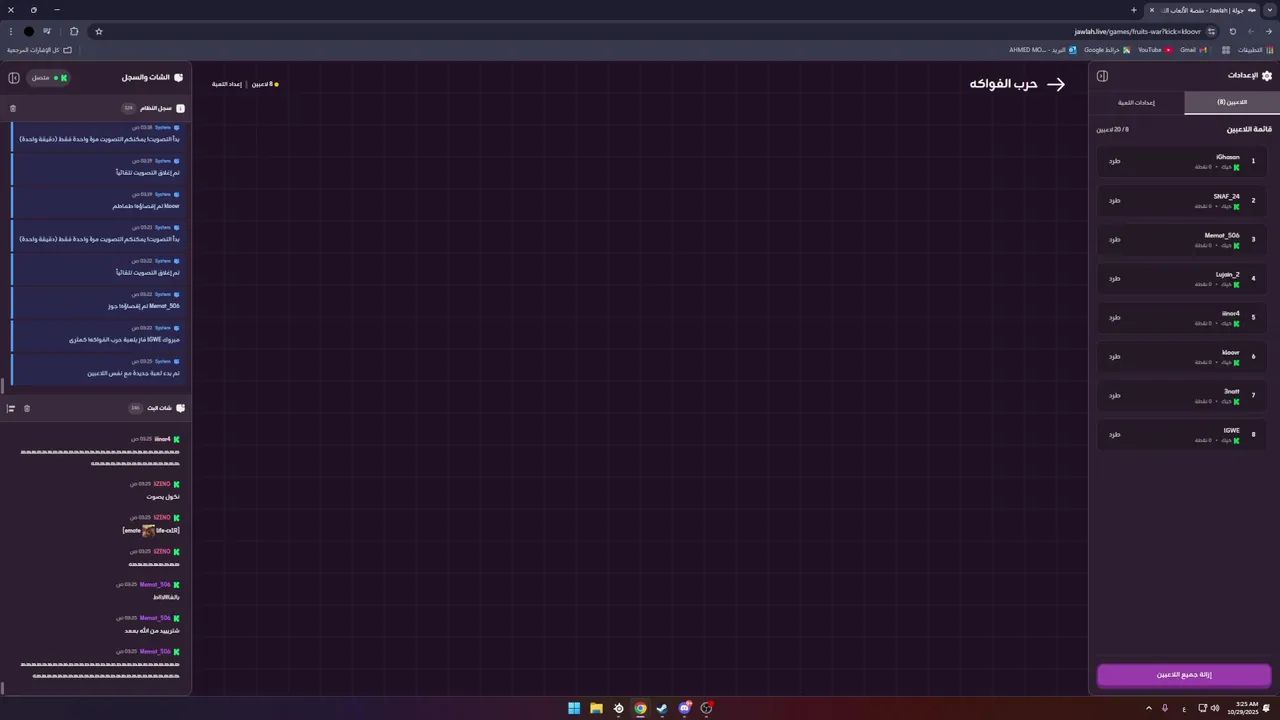Reload the page
Screen dimensions: 1280x720
[1232, 31]
